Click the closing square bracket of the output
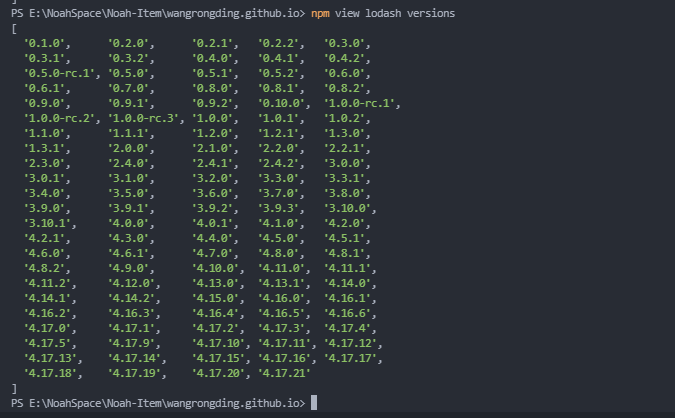Screen dimensions: 675x418 (14, 387)
